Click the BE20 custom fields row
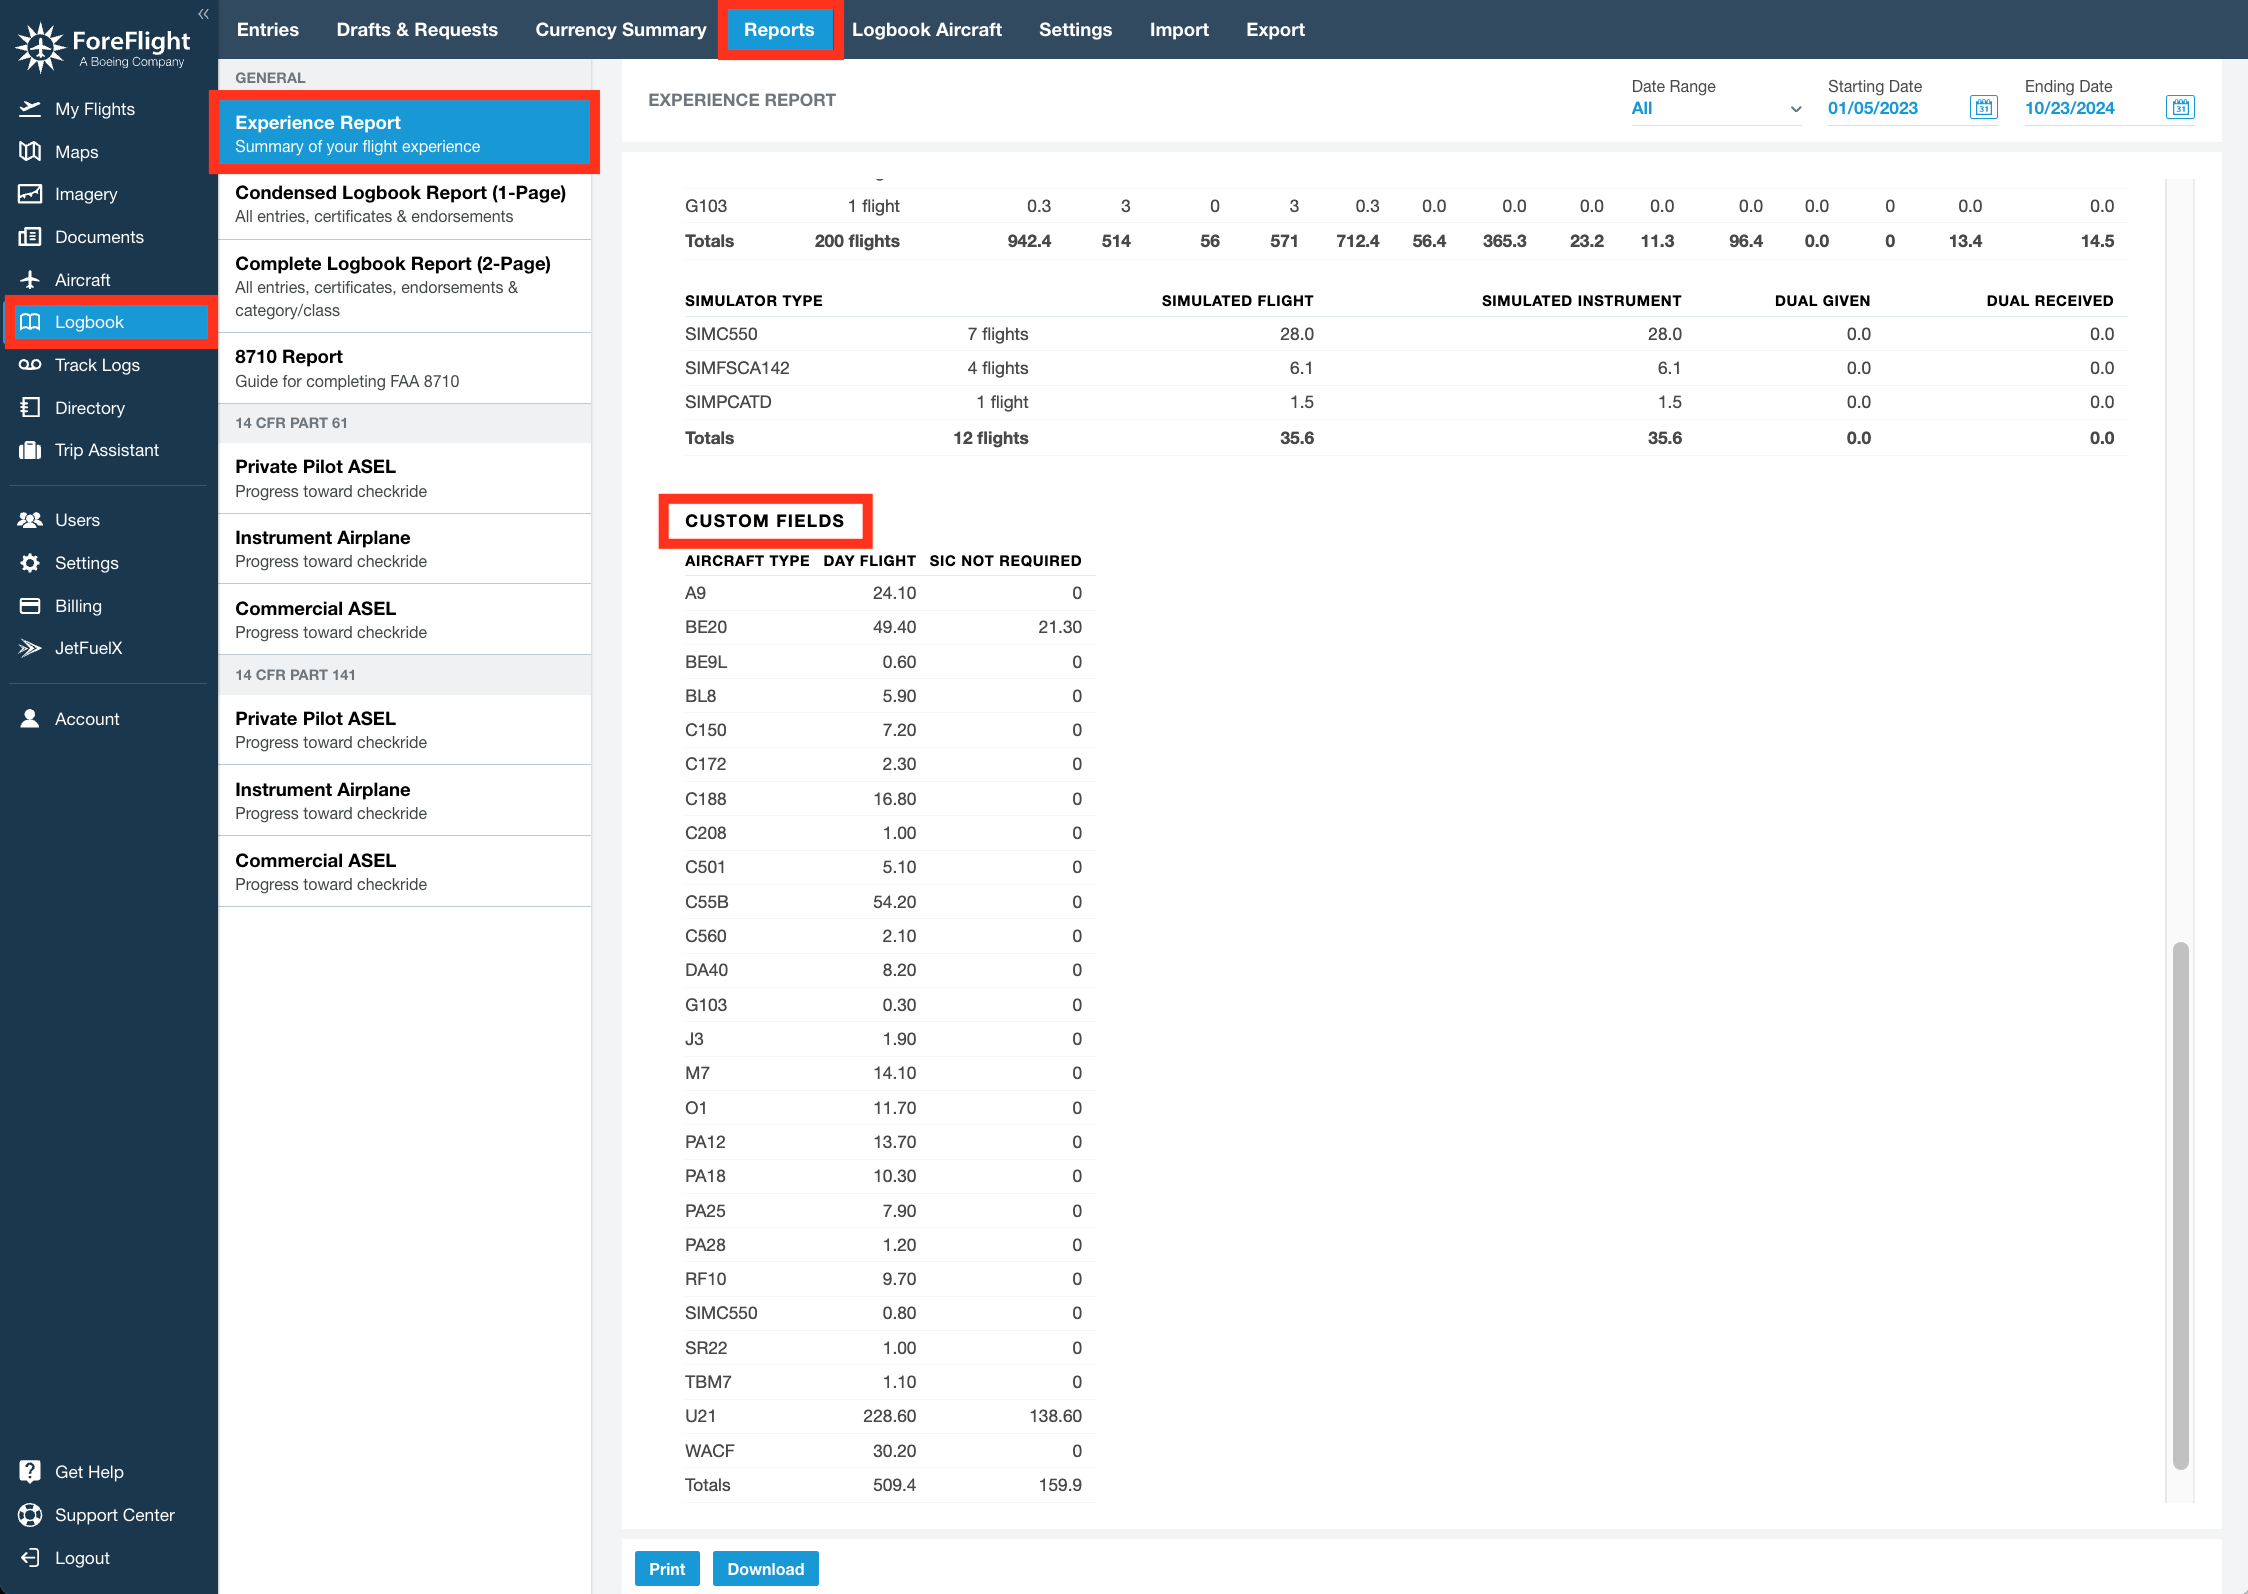The height and width of the screenshot is (1594, 2248). tap(889, 627)
